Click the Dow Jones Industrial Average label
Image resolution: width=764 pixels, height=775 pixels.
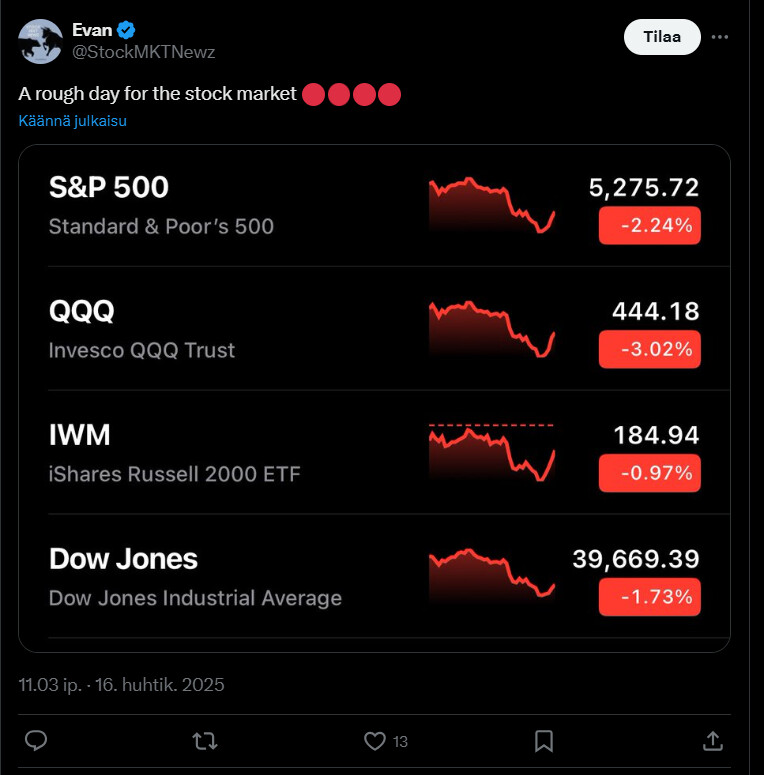click(195, 598)
